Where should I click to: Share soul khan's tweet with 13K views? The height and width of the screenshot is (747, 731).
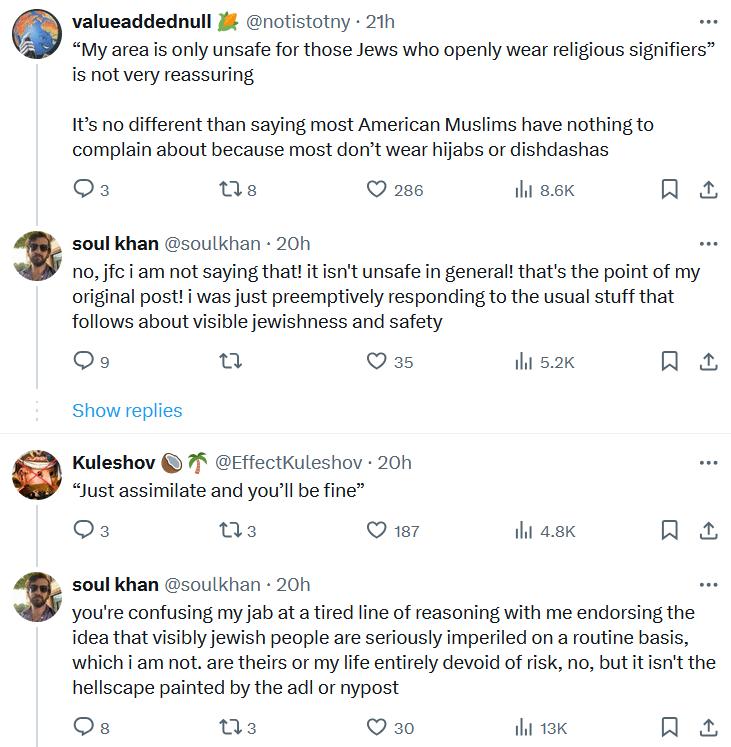[707, 727]
